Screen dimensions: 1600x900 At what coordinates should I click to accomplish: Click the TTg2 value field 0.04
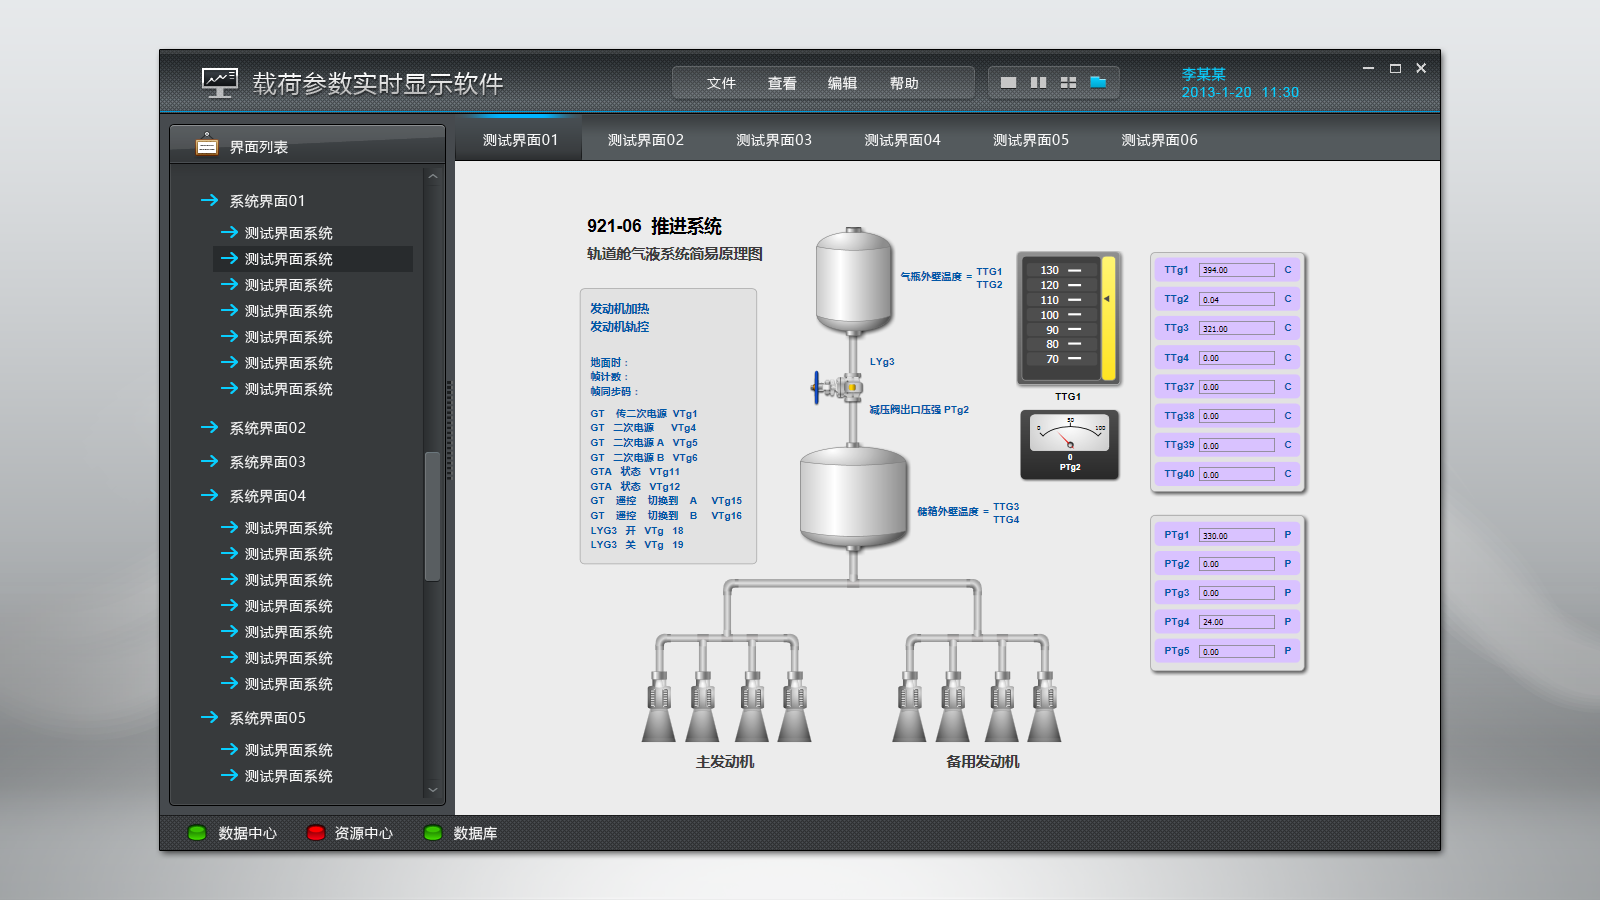pyautogui.click(x=1237, y=299)
